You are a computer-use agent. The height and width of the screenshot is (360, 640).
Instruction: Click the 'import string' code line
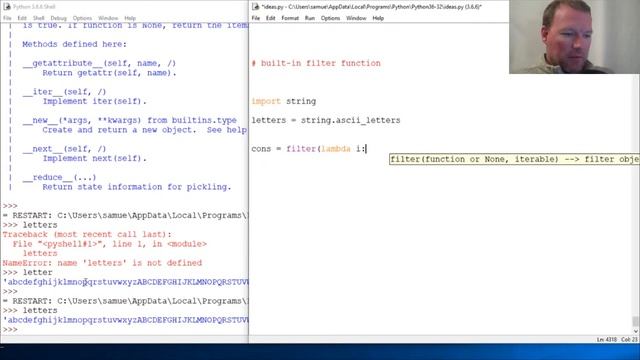(x=284, y=101)
